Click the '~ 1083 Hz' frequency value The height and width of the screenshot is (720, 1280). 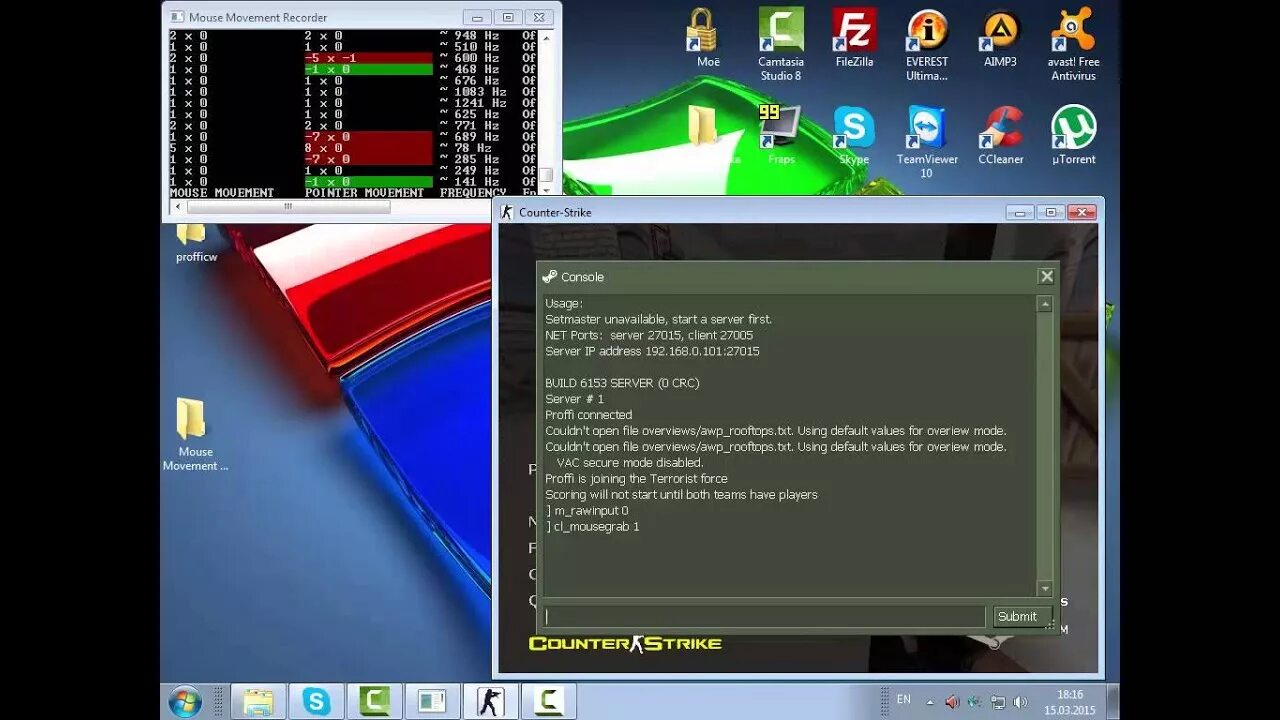click(473, 92)
